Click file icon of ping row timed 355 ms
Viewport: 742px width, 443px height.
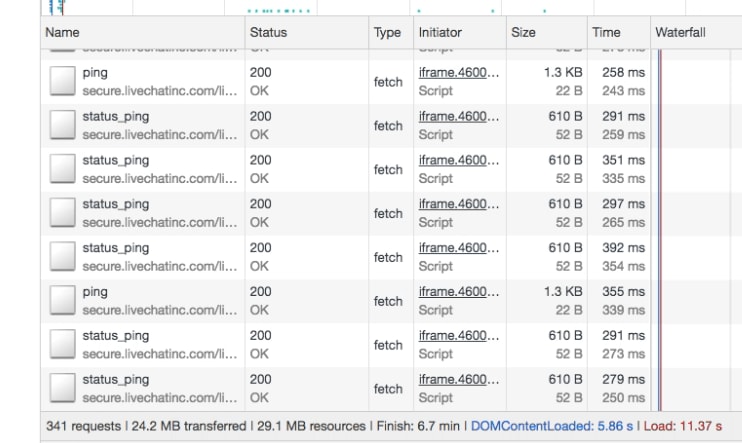click(x=62, y=300)
